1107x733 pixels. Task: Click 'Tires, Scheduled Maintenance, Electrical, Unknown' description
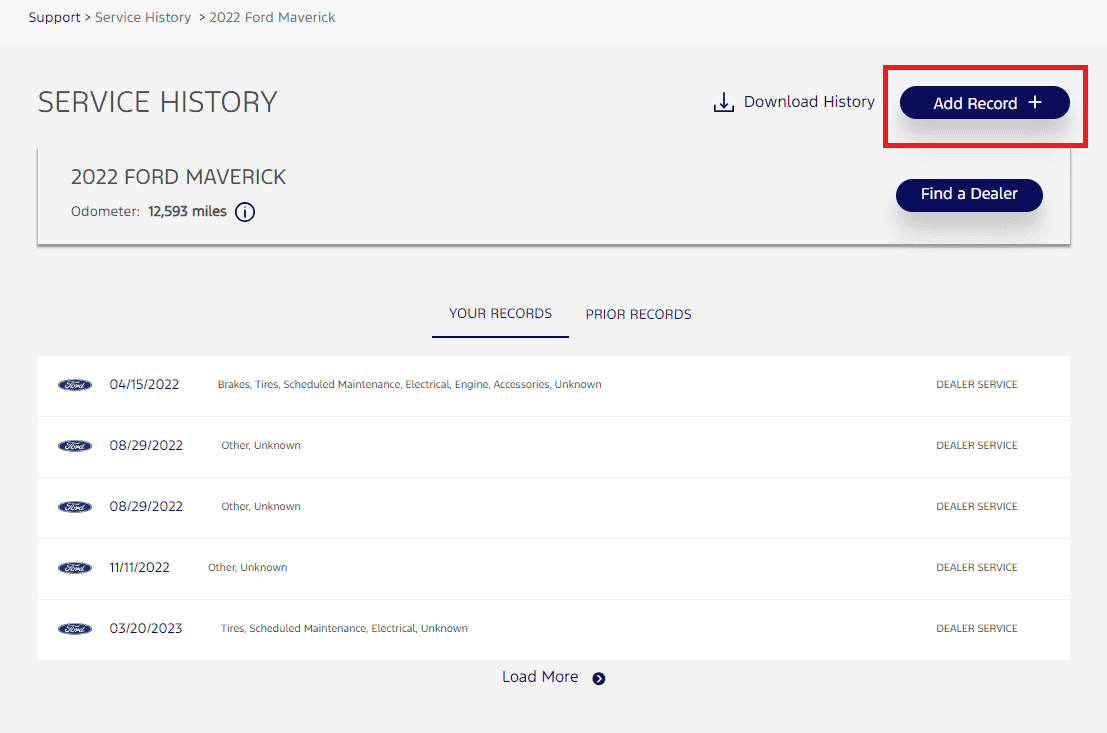344,628
